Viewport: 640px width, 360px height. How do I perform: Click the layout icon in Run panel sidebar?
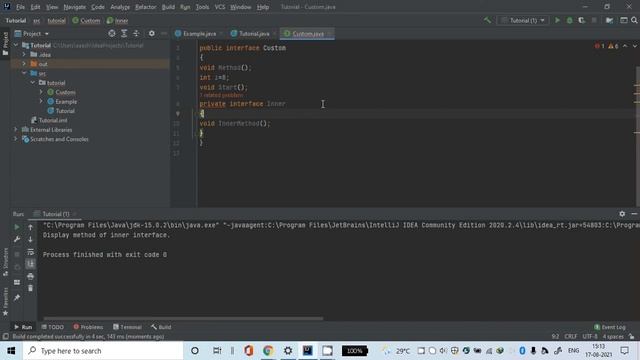[x=17, y=282]
